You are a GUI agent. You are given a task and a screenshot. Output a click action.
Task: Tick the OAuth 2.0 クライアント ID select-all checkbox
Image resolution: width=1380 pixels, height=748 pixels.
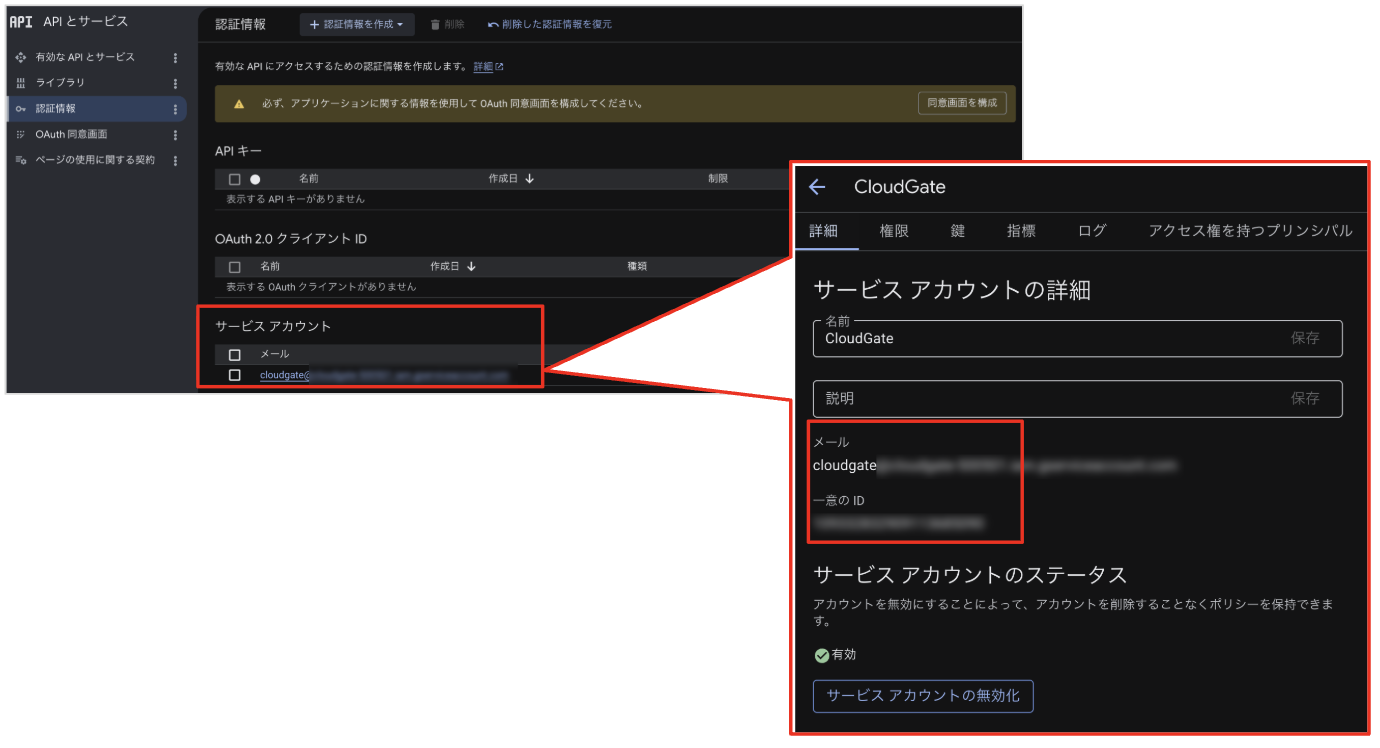[x=235, y=267]
